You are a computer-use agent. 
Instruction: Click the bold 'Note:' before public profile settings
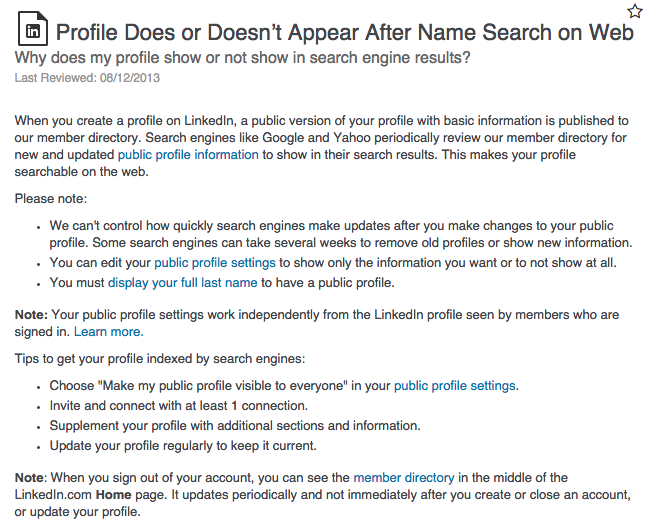pyautogui.click(x=31, y=315)
